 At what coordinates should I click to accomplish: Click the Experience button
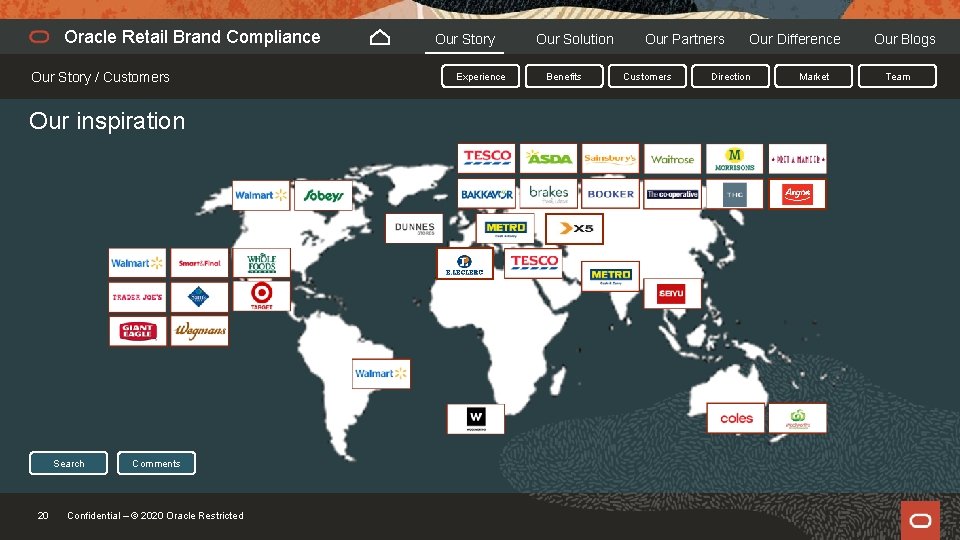(481, 77)
